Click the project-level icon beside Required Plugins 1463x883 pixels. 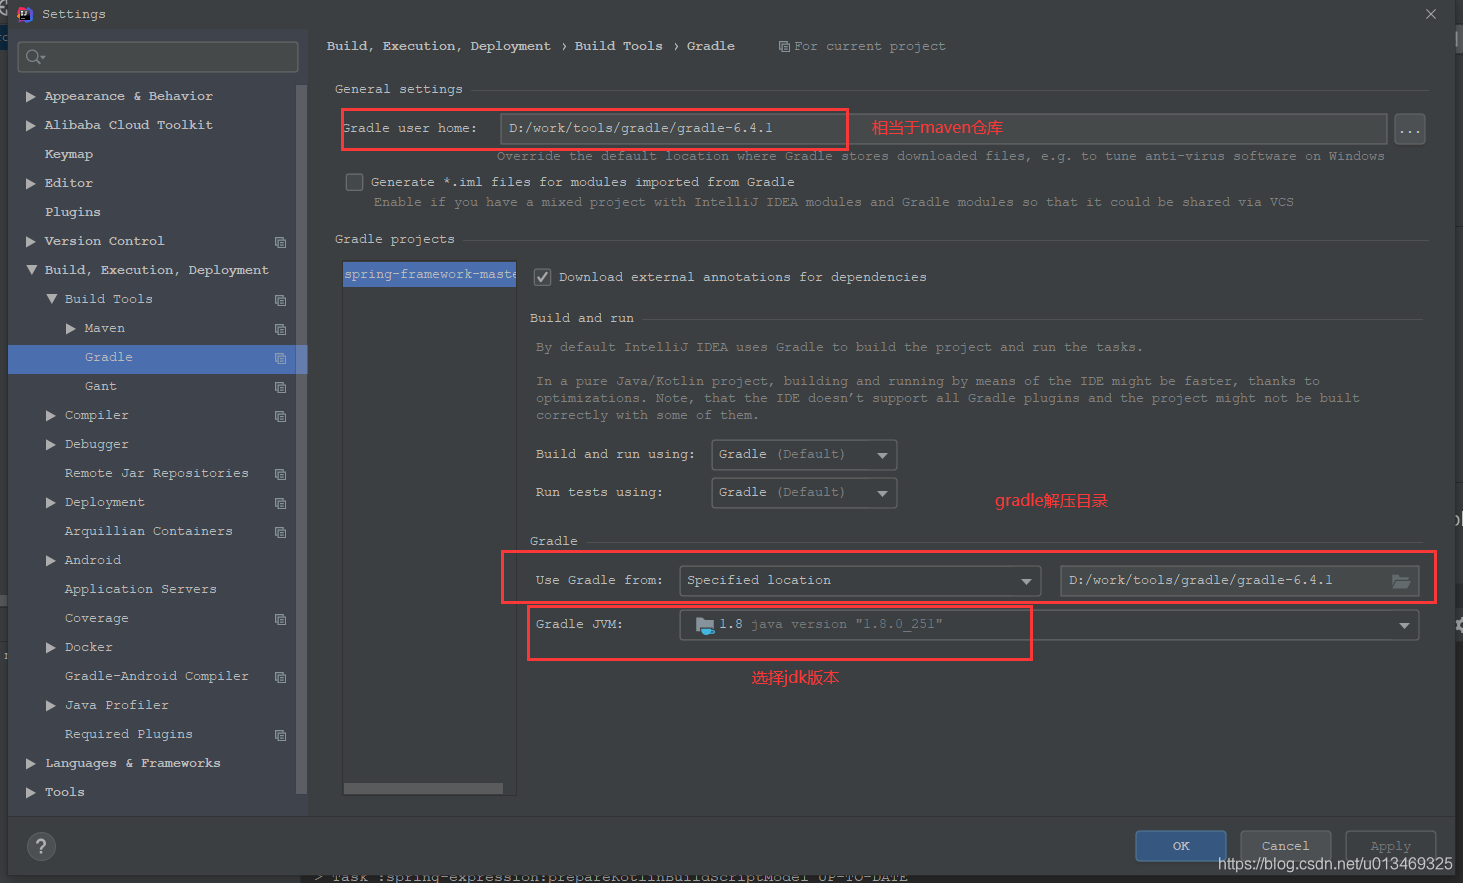click(x=280, y=735)
